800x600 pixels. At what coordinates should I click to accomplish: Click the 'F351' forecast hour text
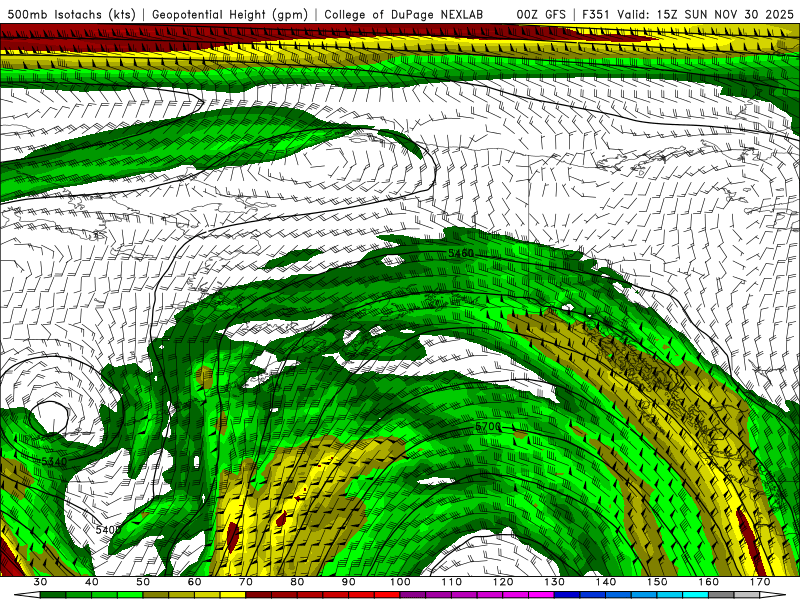tap(595, 14)
